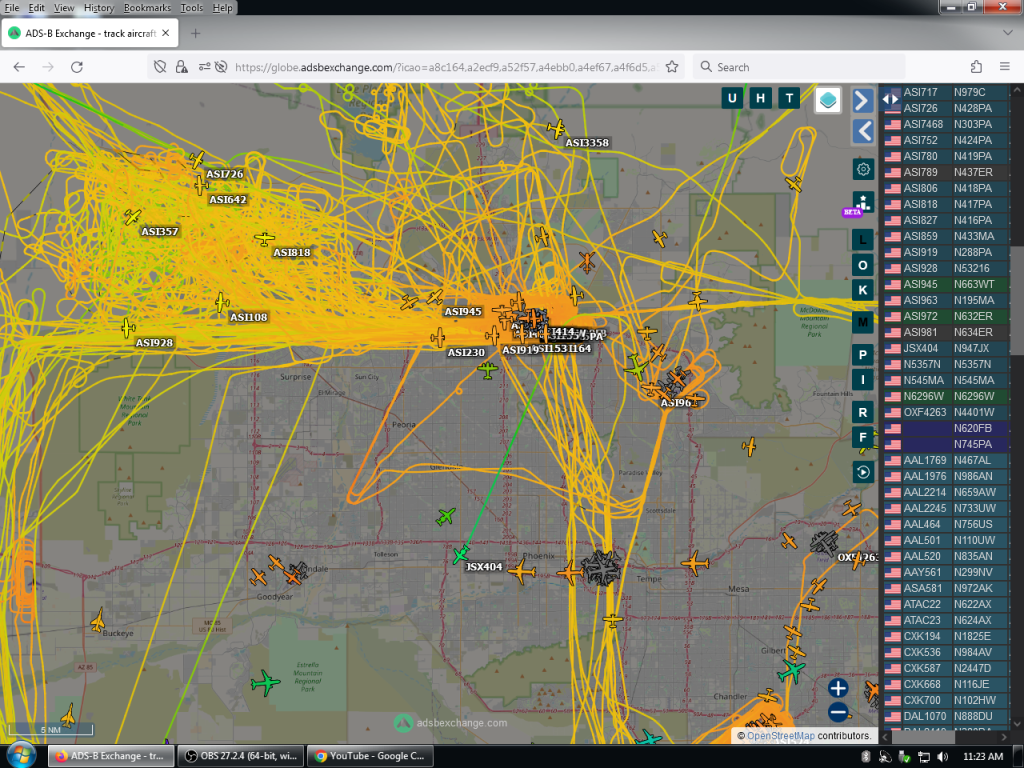Select aircraft ASI230 on the map
The image size is (1024, 768).
[438, 338]
